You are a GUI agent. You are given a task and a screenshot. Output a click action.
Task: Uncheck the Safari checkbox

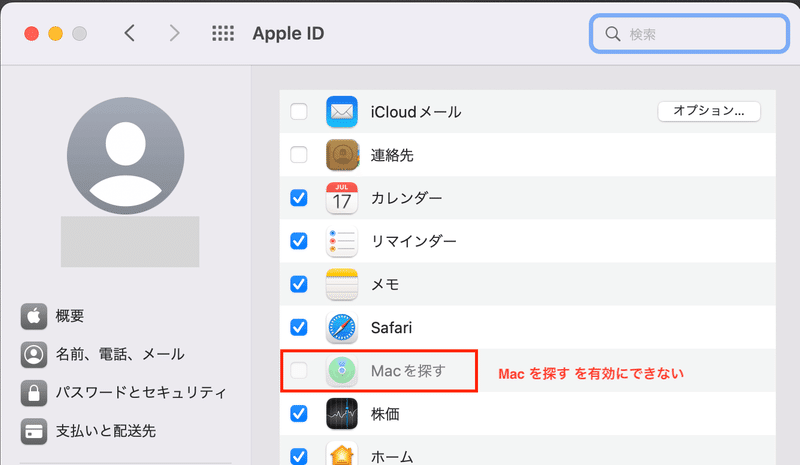(298, 327)
